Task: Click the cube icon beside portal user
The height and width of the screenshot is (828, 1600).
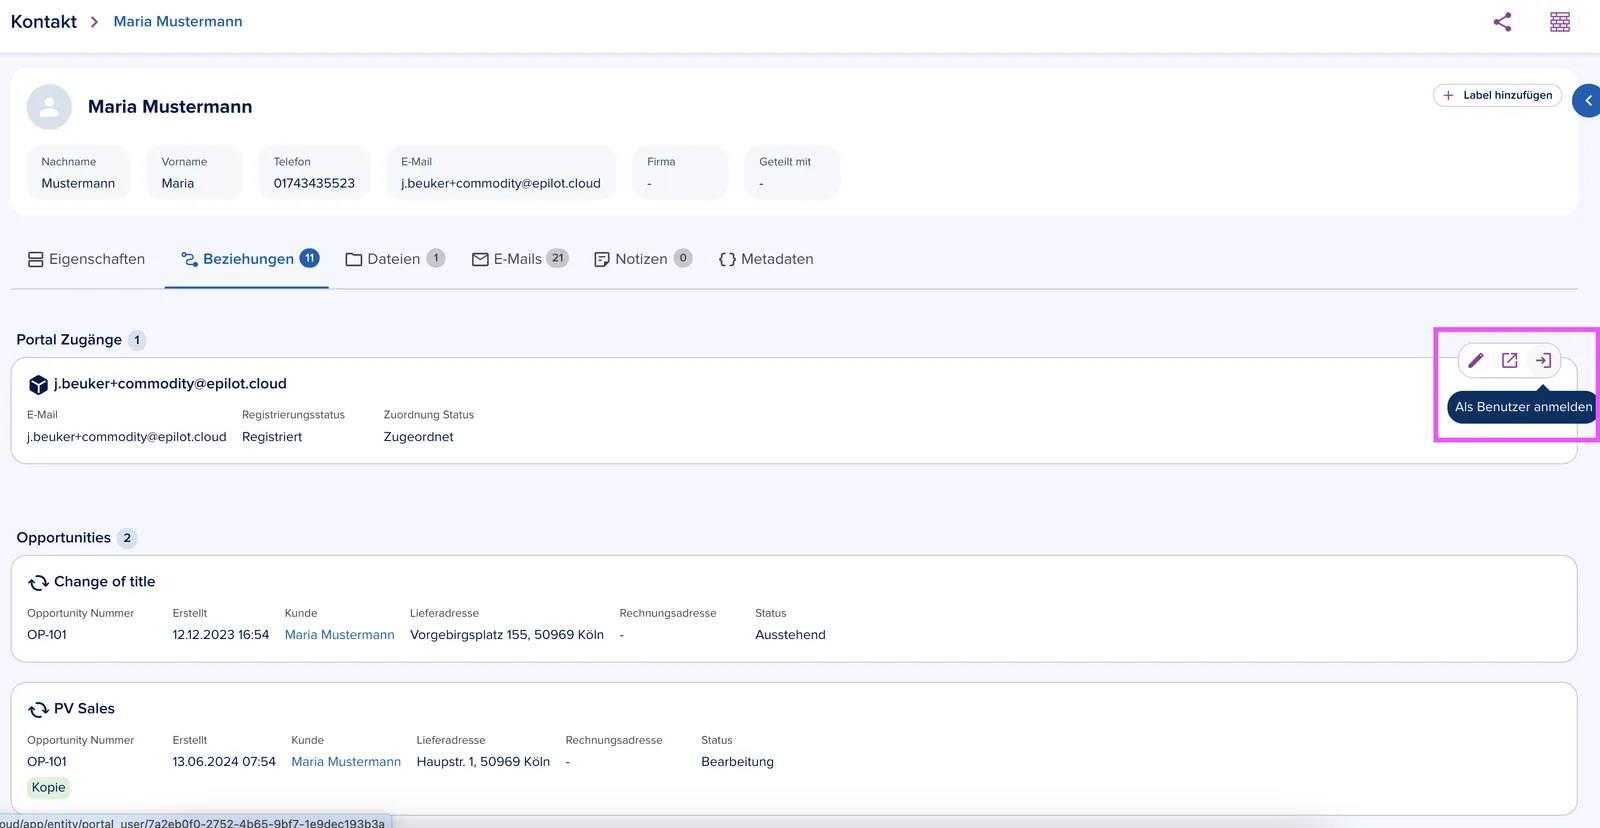Action: click(38, 385)
